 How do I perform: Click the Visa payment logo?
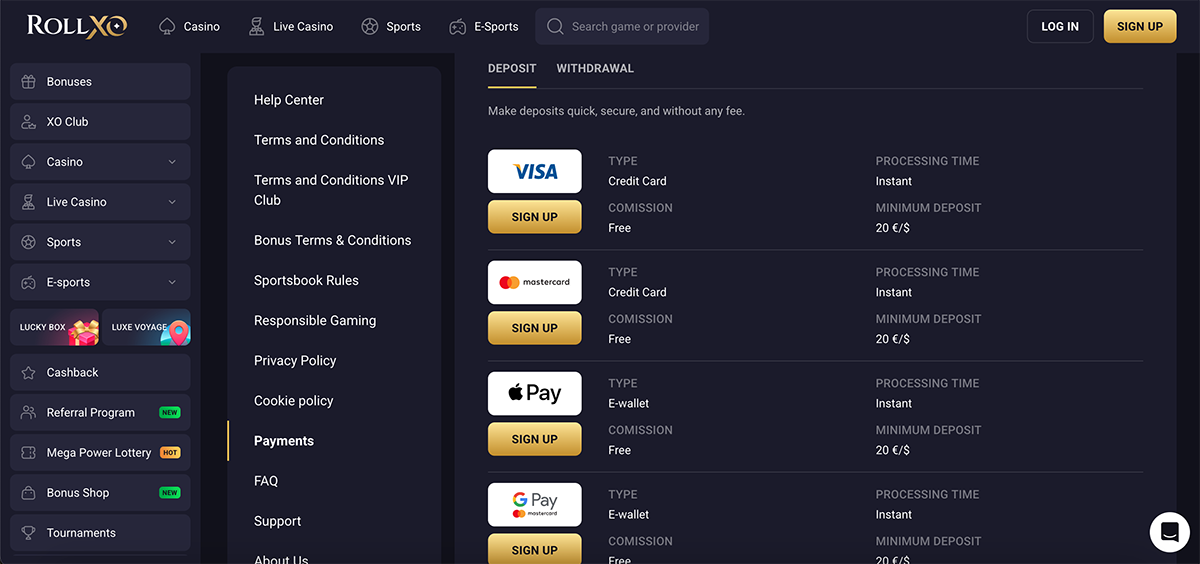(x=535, y=171)
